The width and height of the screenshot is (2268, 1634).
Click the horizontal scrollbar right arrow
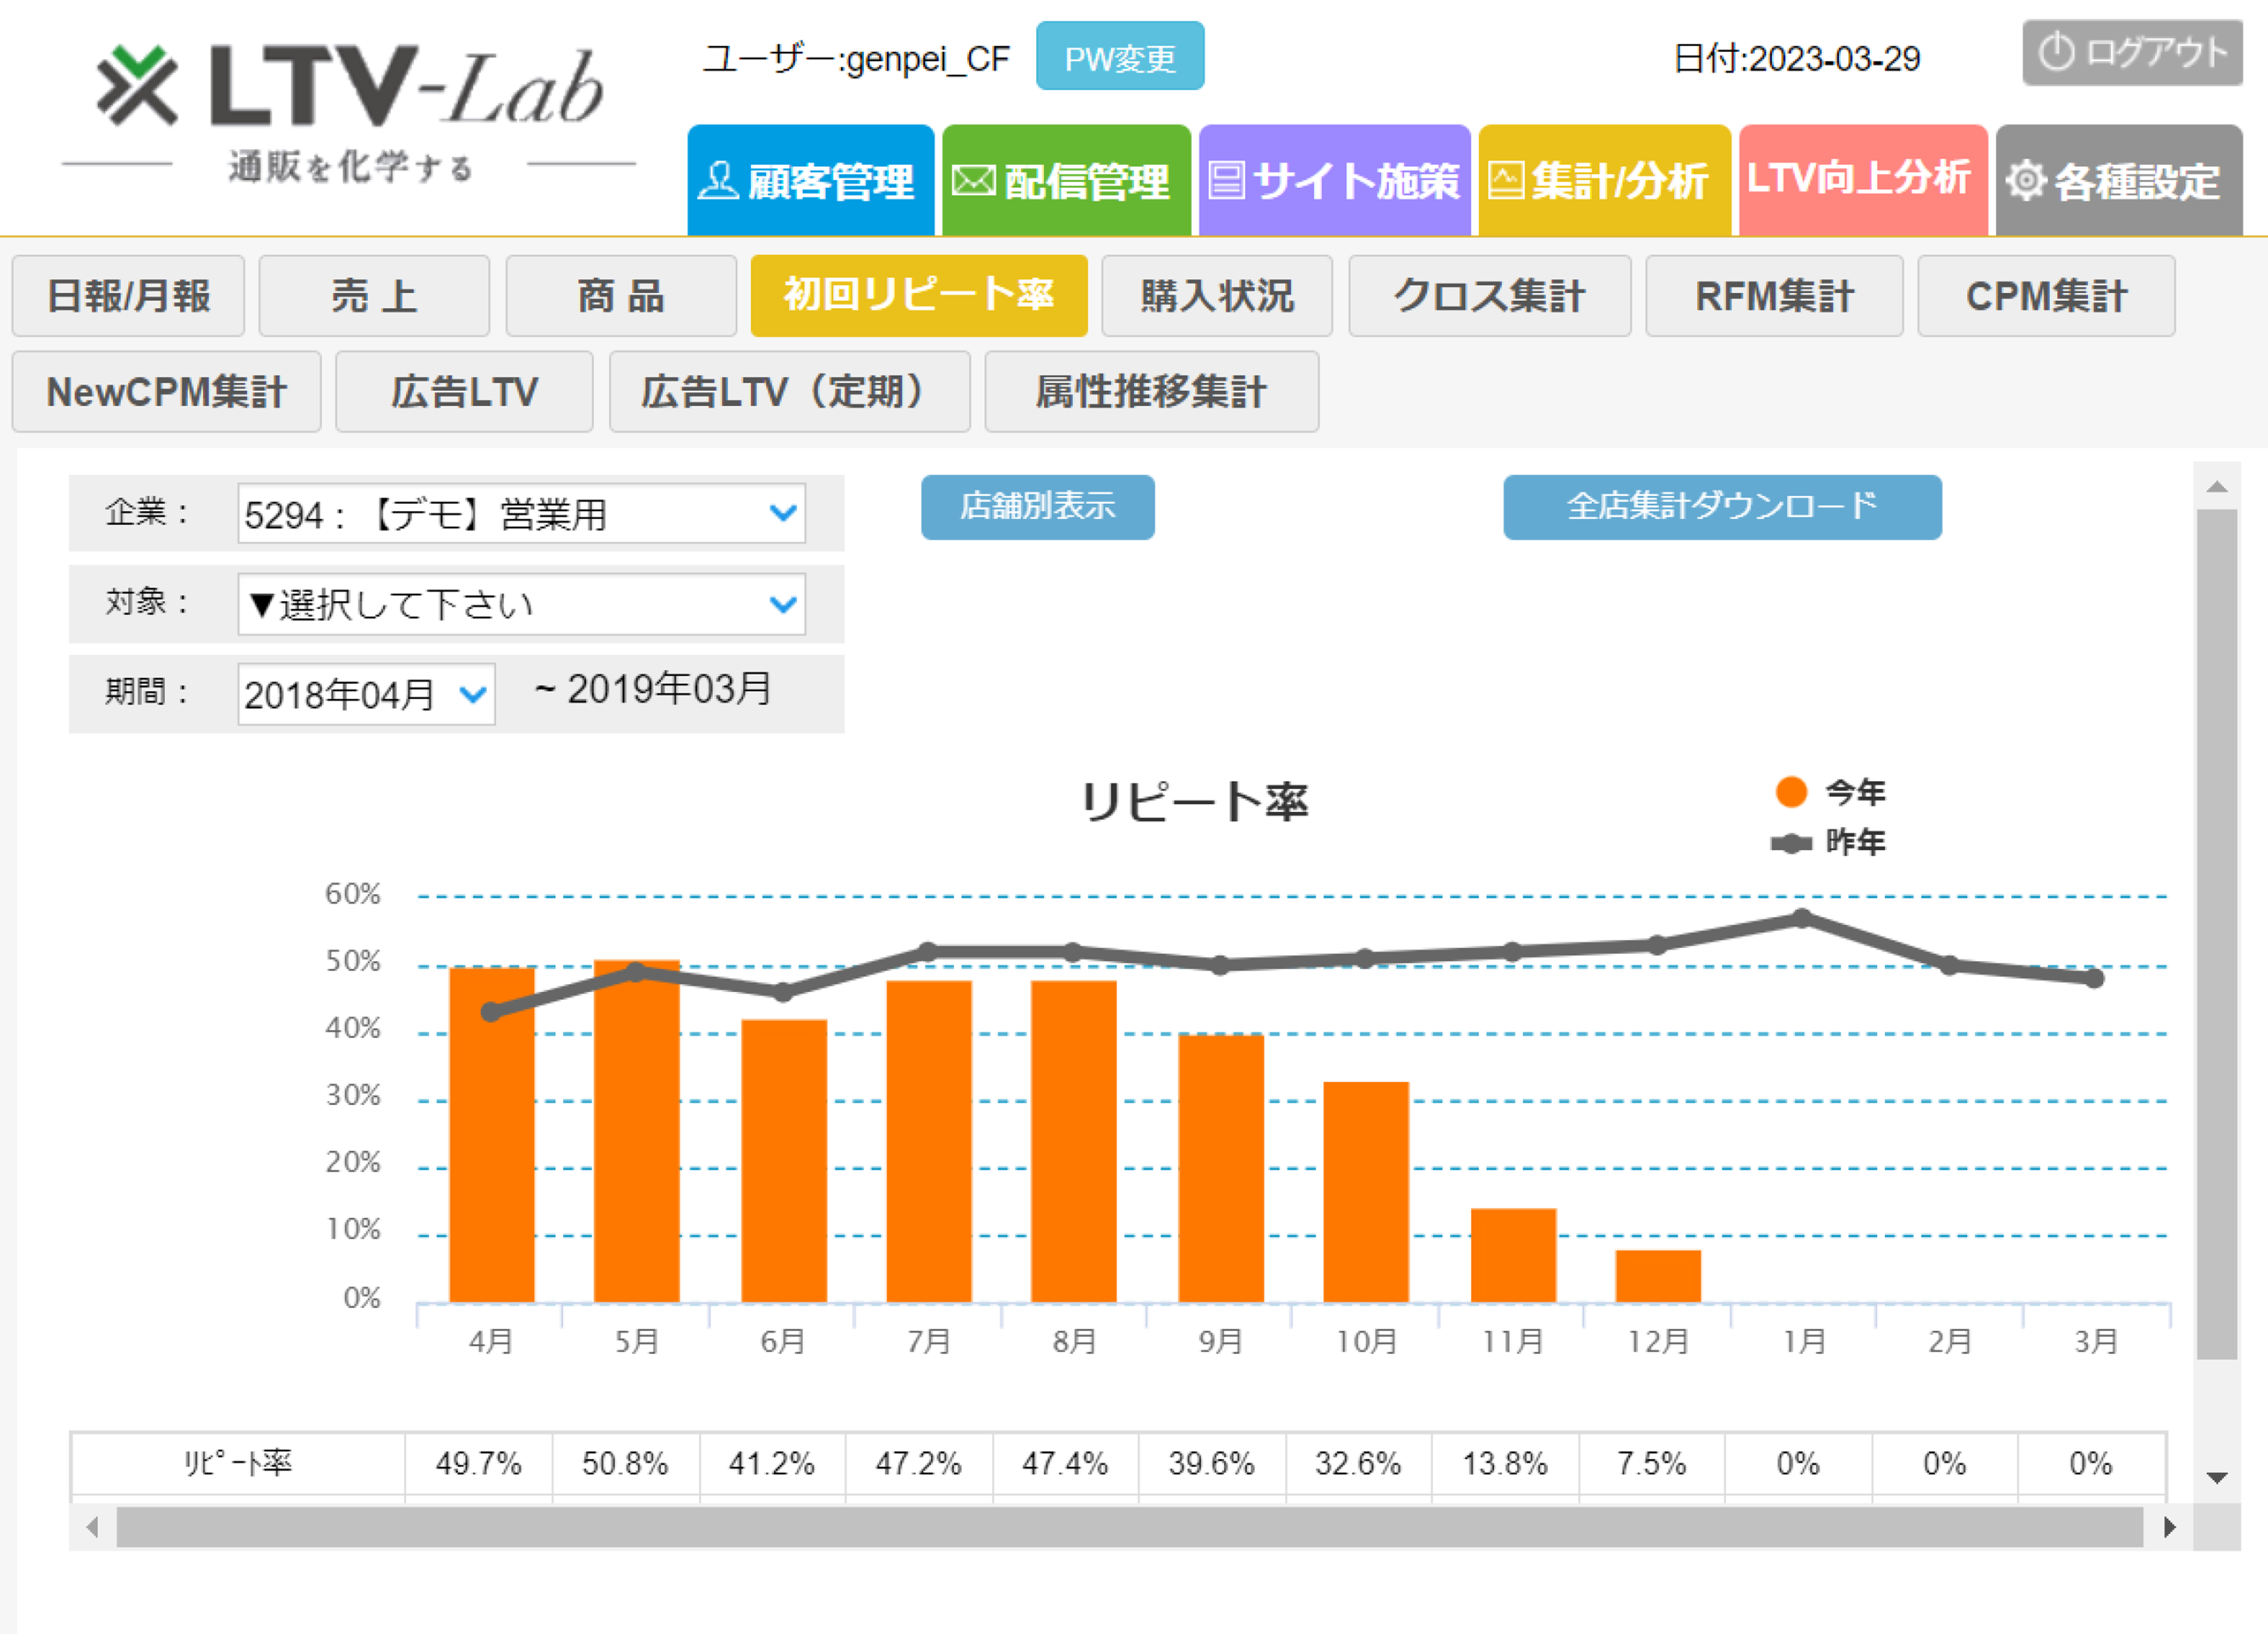pyautogui.click(x=2169, y=1527)
